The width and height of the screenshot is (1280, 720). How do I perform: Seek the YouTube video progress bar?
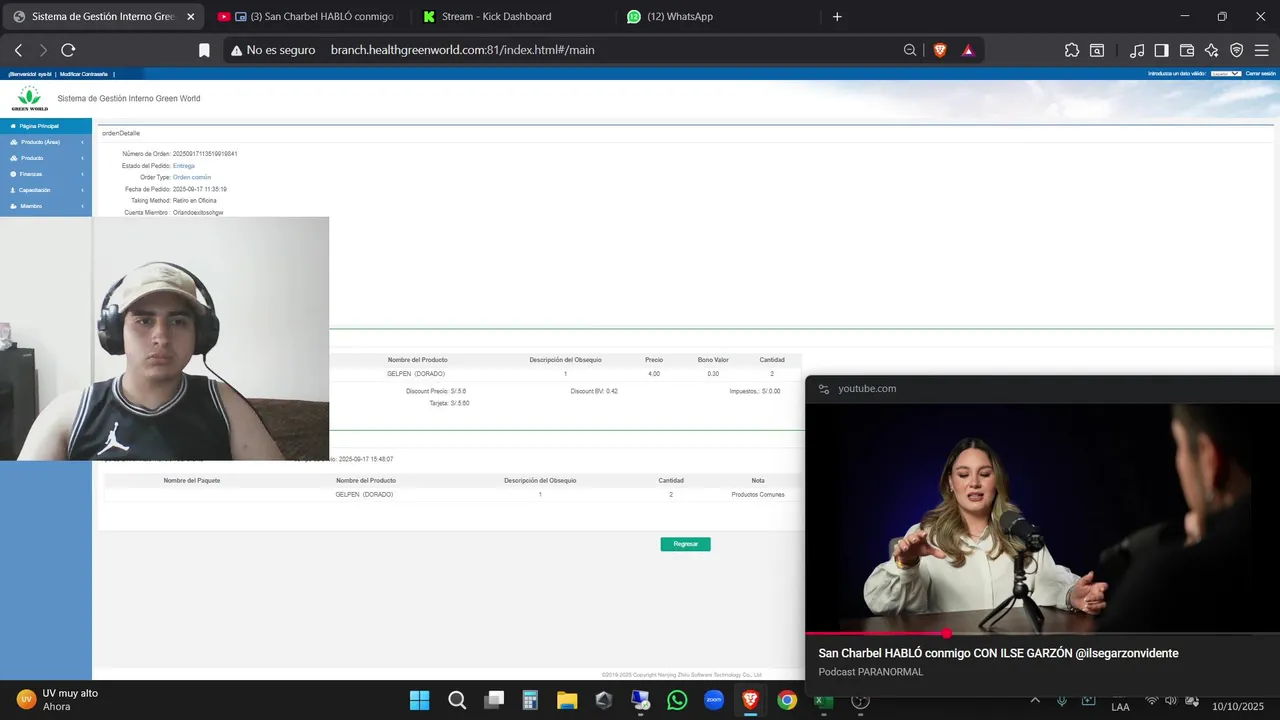pos(1042,633)
